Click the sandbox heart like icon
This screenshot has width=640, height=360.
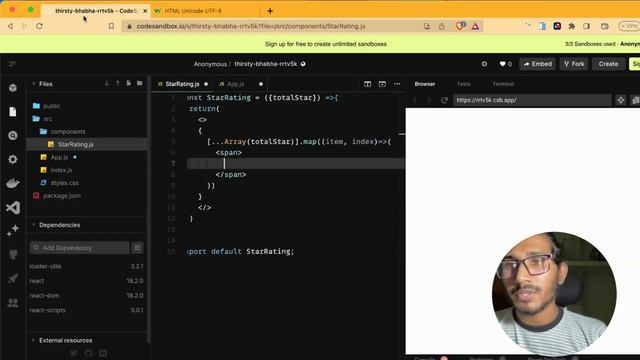pyautogui.click(x=502, y=64)
